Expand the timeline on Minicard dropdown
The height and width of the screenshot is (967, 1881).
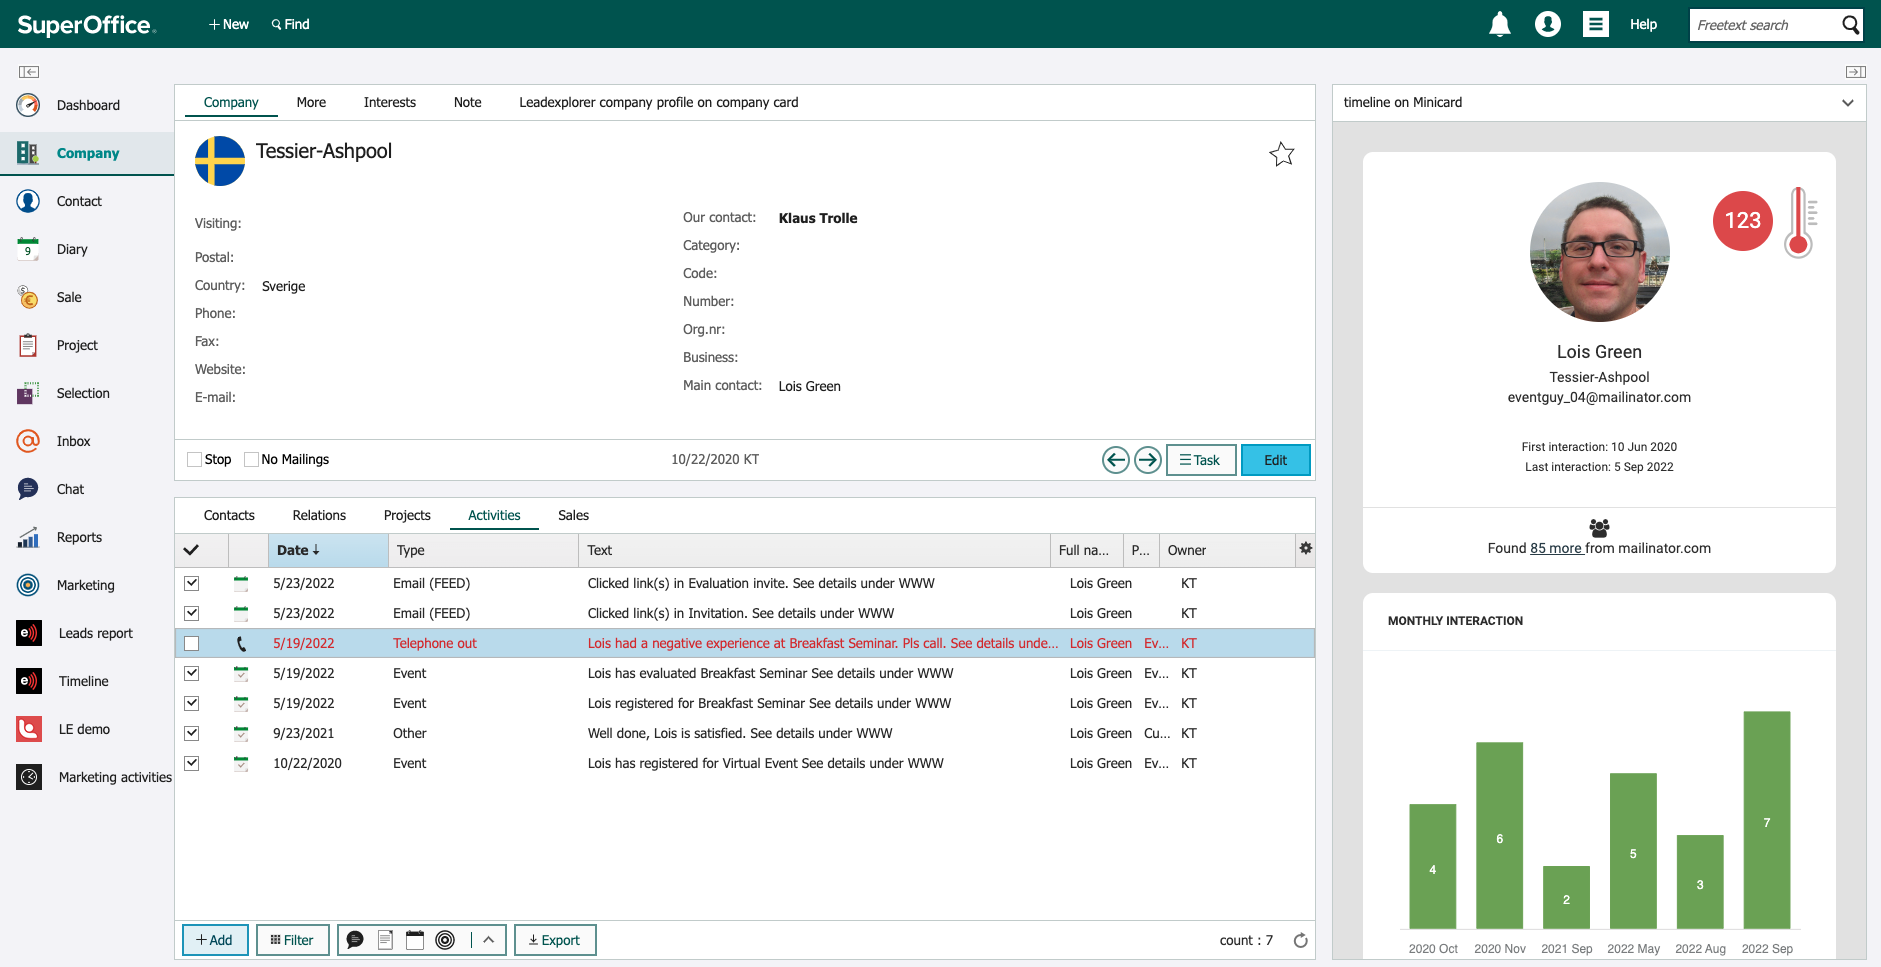(1847, 103)
